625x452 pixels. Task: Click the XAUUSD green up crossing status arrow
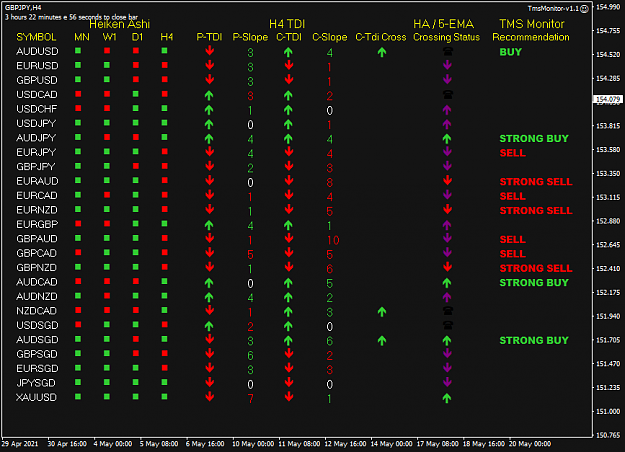(x=447, y=398)
